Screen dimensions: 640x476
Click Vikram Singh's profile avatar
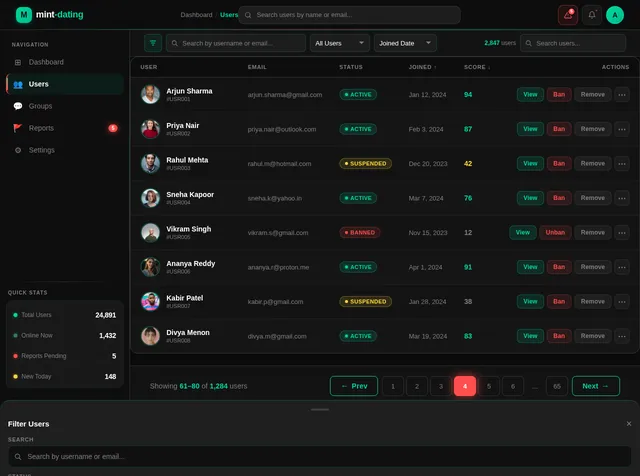[150, 233]
